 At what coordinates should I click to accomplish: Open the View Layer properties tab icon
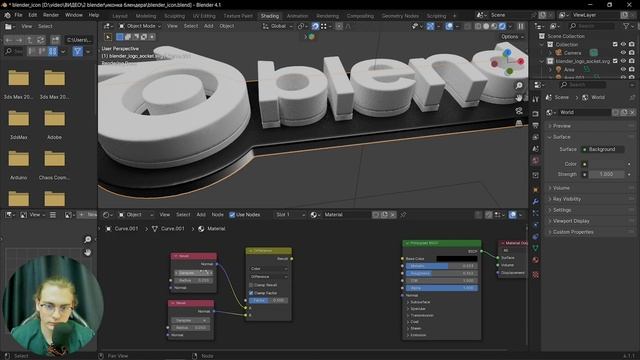536,137
